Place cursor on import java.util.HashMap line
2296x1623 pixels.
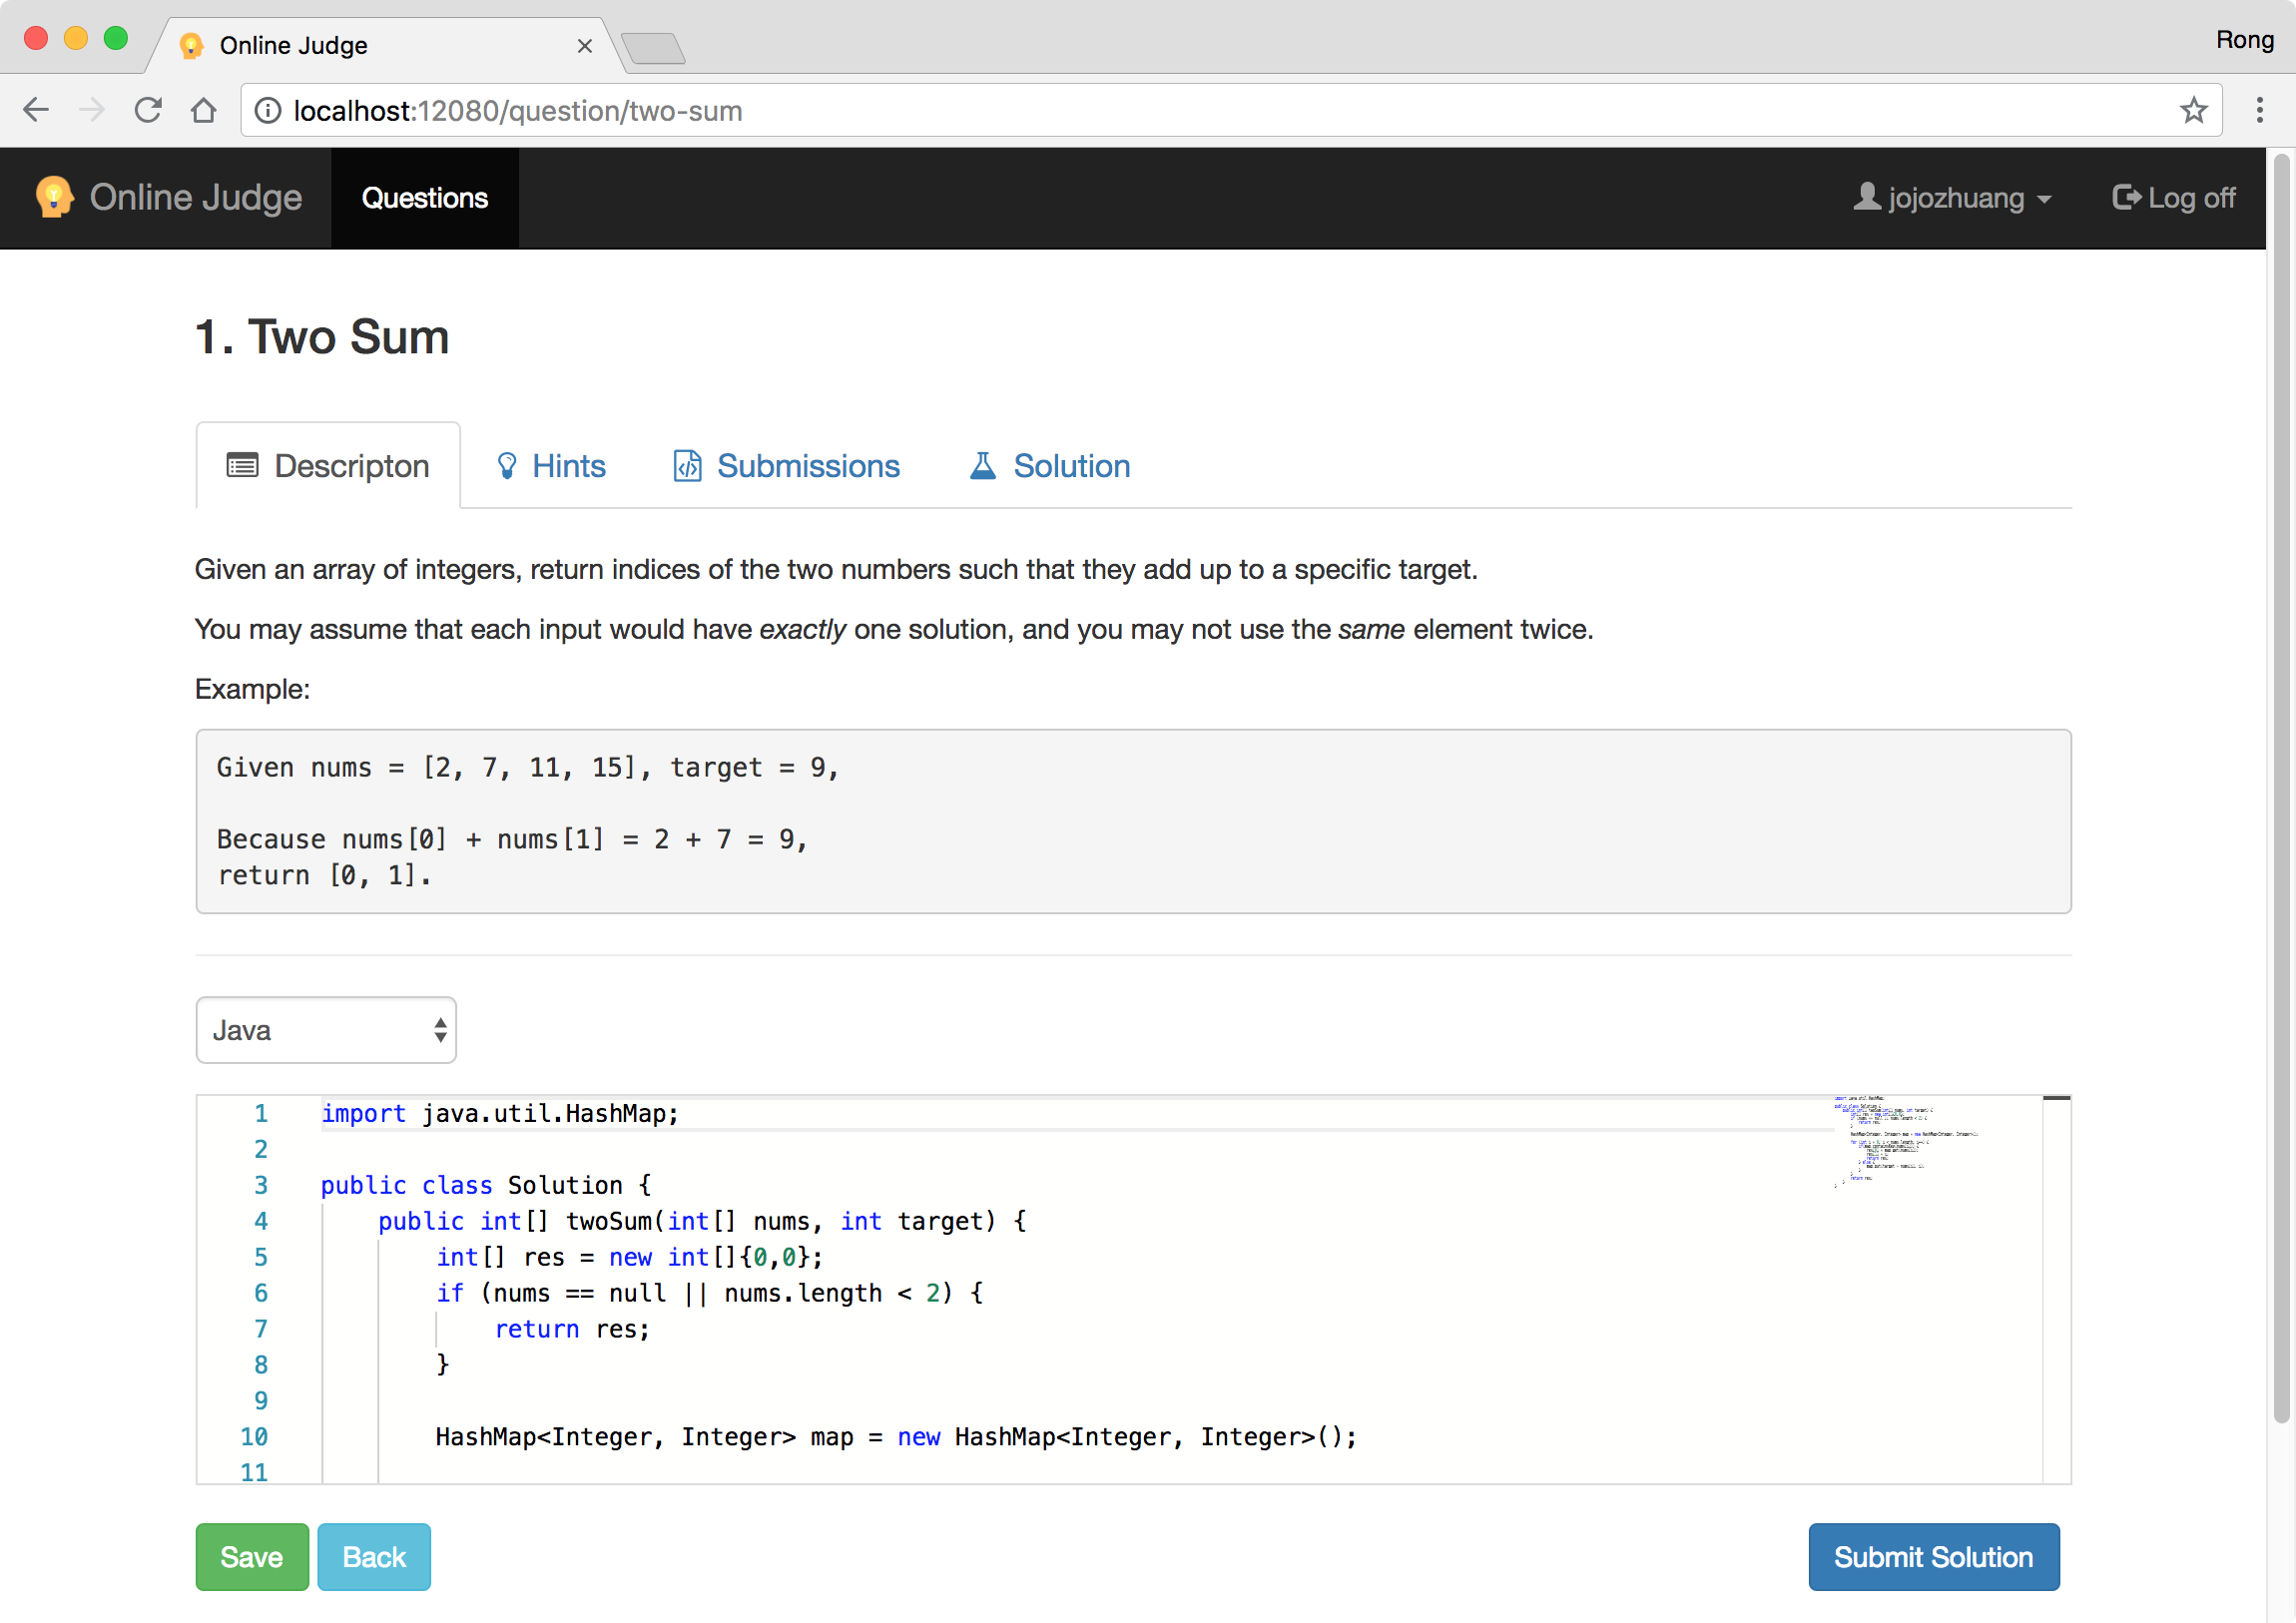click(x=500, y=1113)
